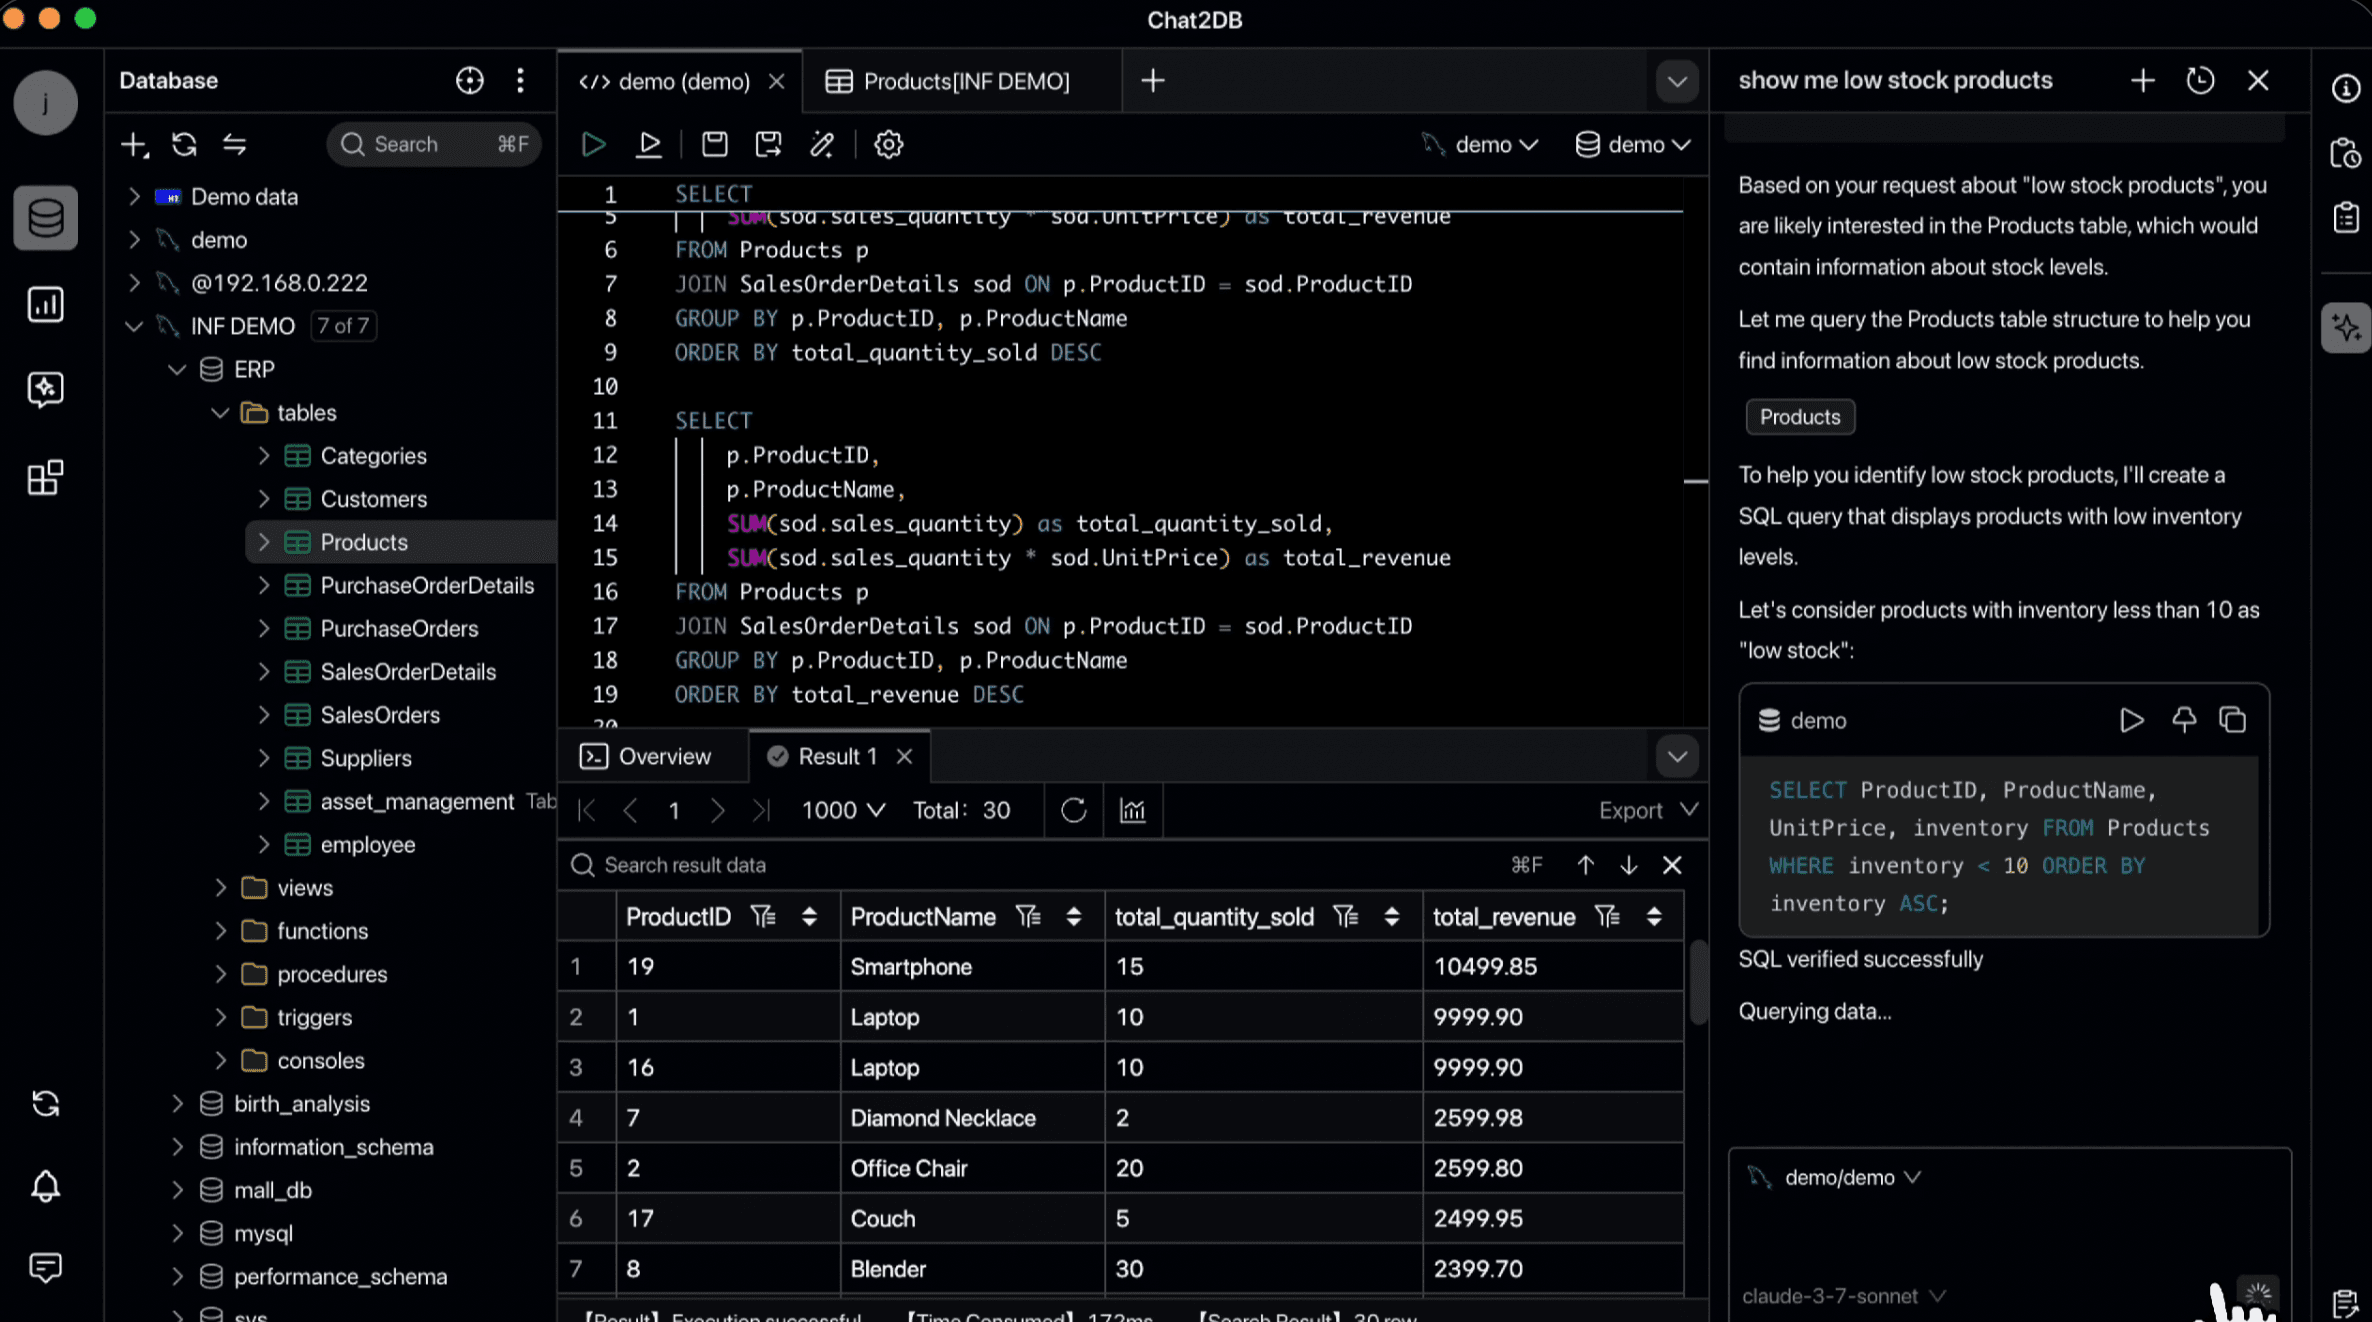Open the AI chat sidebar icon
Image resolution: width=2372 pixels, height=1322 pixels.
coord(45,389)
